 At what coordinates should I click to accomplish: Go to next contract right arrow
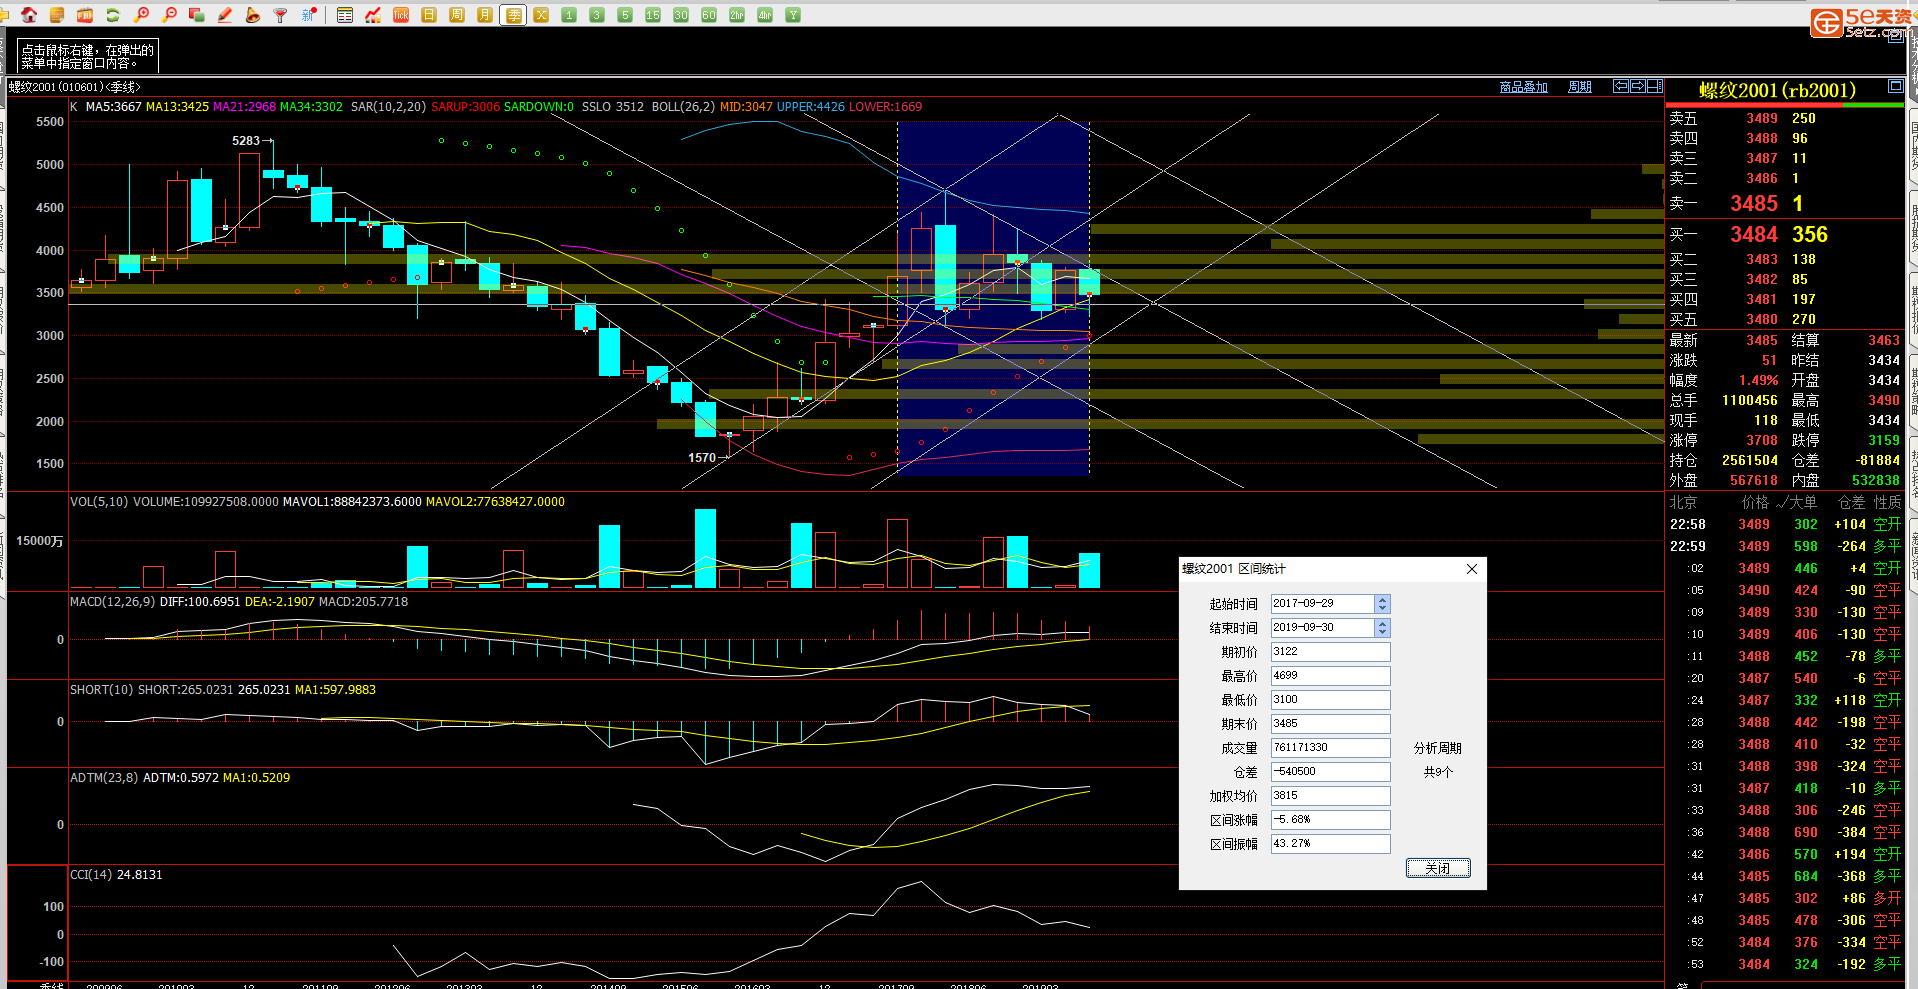pos(1638,86)
